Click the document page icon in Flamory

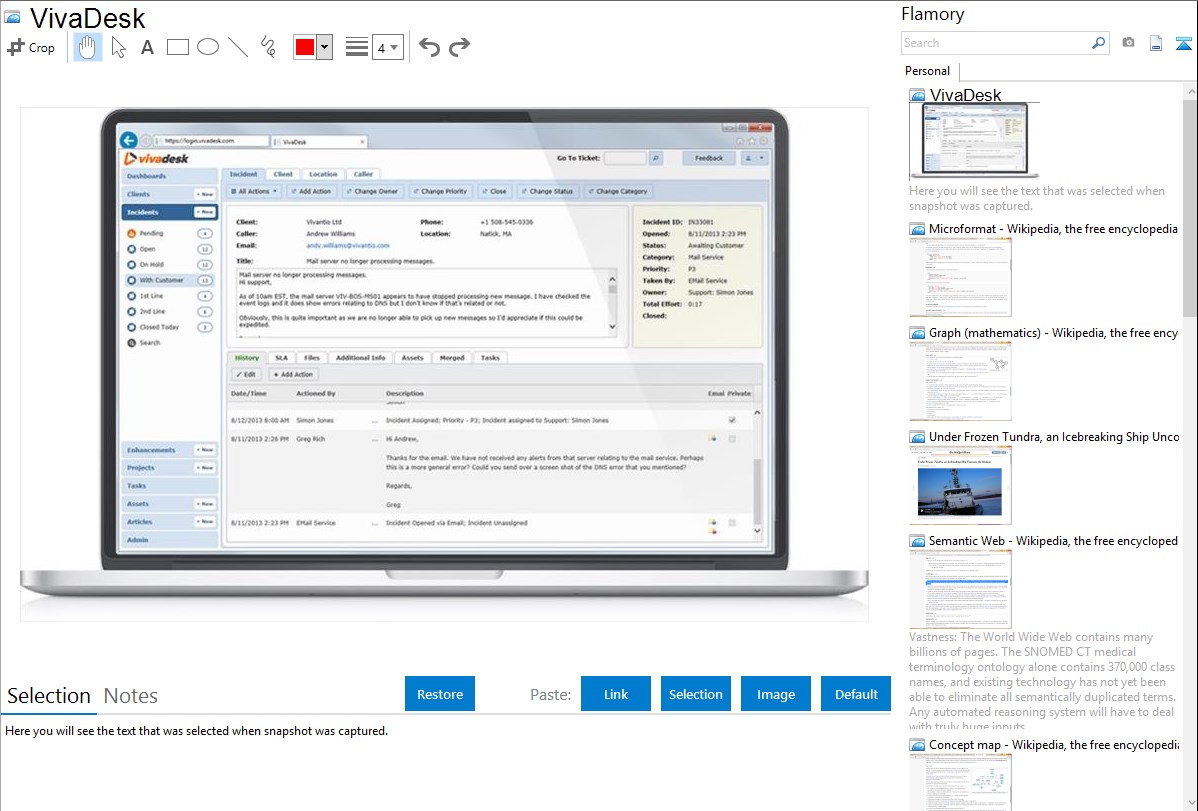coord(1156,43)
